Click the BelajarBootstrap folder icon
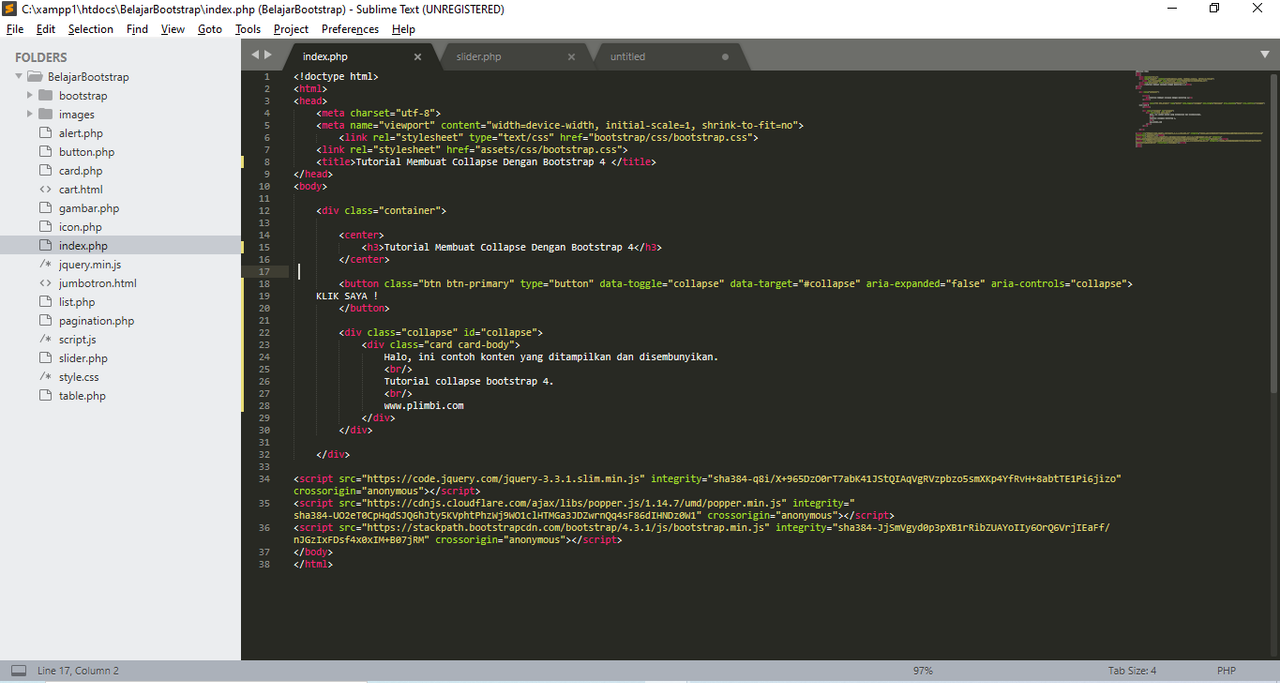The width and height of the screenshot is (1280, 683). pos(35,77)
